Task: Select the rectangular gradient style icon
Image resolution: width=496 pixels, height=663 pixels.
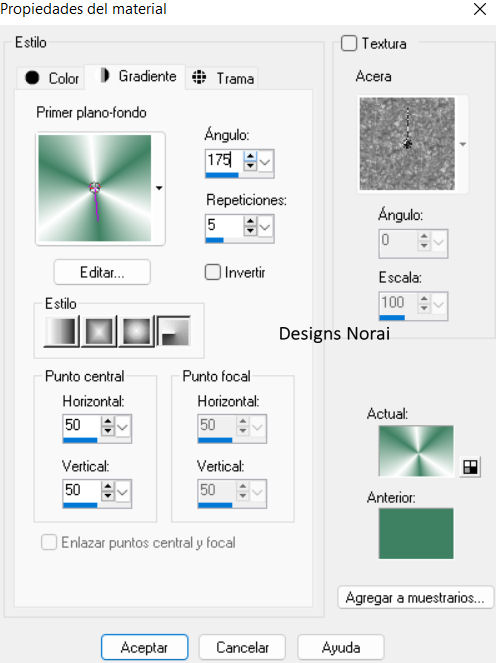Action: pyautogui.click(x=99, y=332)
